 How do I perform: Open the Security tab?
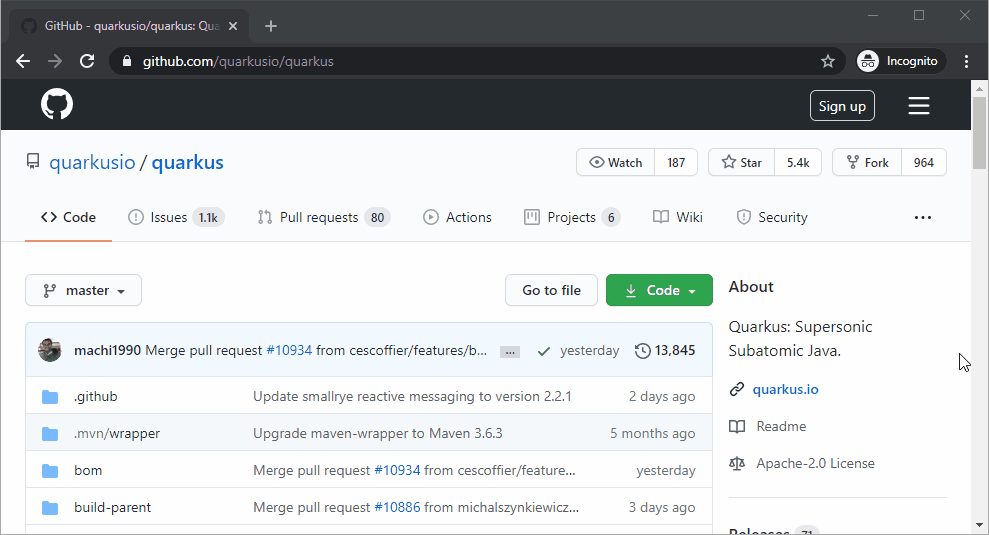coord(772,218)
